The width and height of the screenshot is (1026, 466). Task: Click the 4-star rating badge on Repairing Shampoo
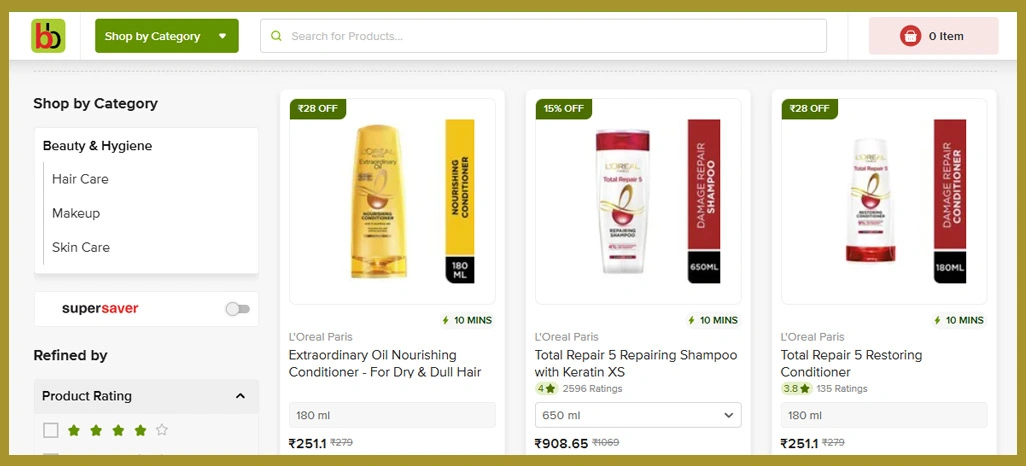(546, 389)
